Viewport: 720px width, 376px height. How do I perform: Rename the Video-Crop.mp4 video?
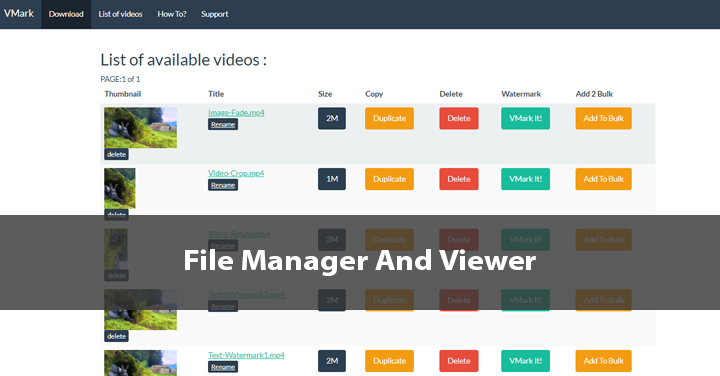pyautogui.click(x=223, y=185)
